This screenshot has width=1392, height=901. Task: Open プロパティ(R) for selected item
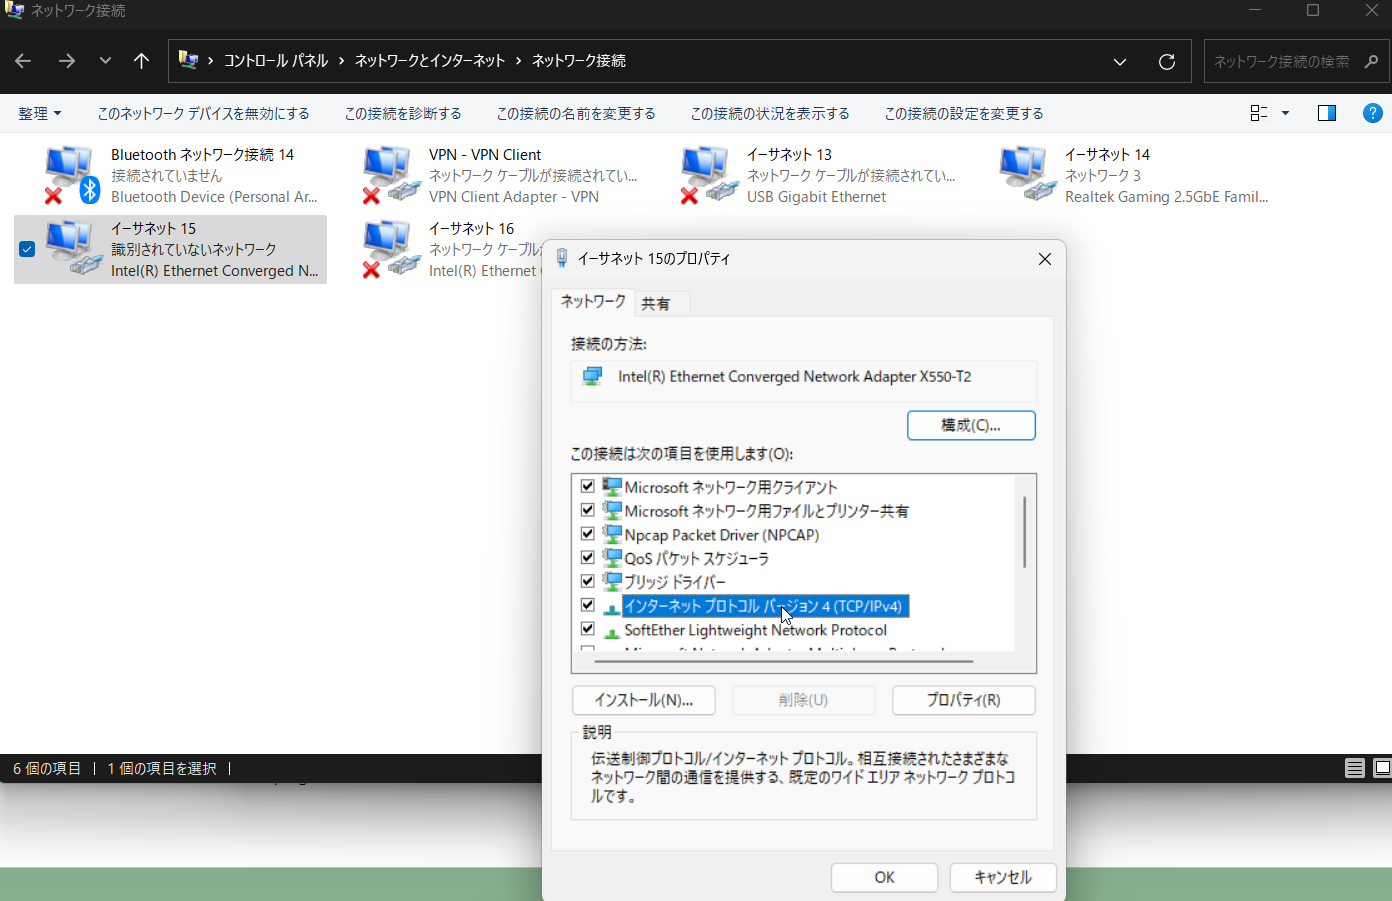tap(963, 700)
